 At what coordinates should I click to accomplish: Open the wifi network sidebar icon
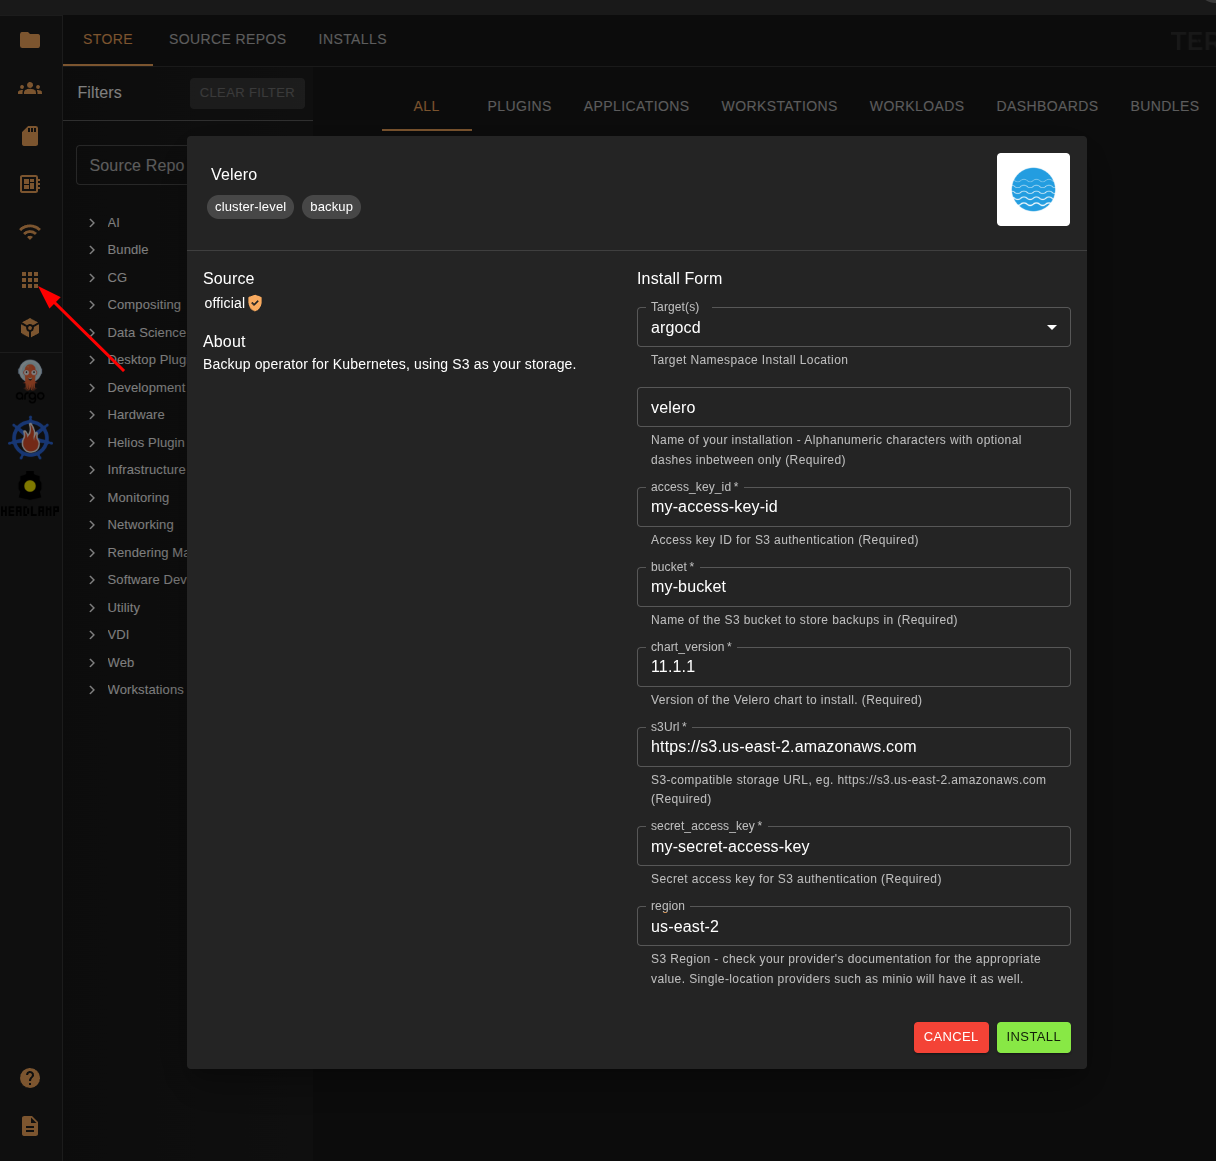[30, 232]
